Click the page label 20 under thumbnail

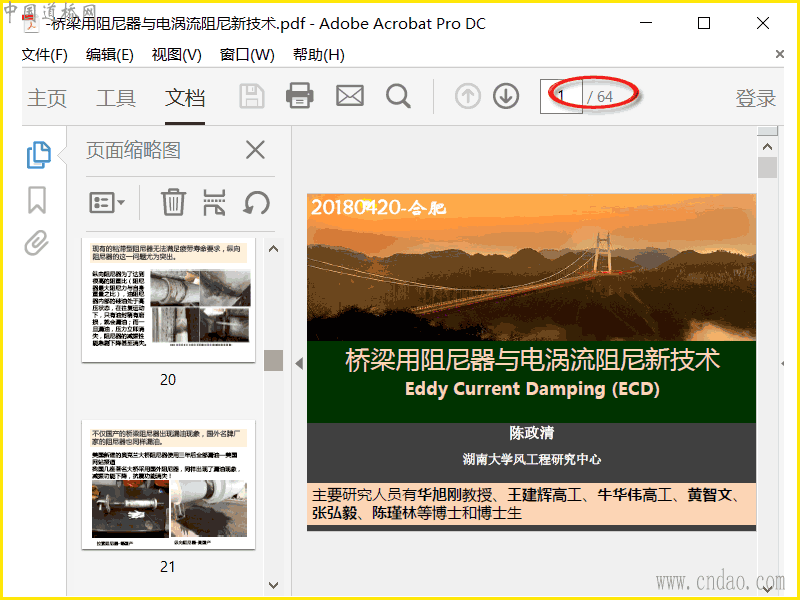pyautogui.click(x=168, y=380)
